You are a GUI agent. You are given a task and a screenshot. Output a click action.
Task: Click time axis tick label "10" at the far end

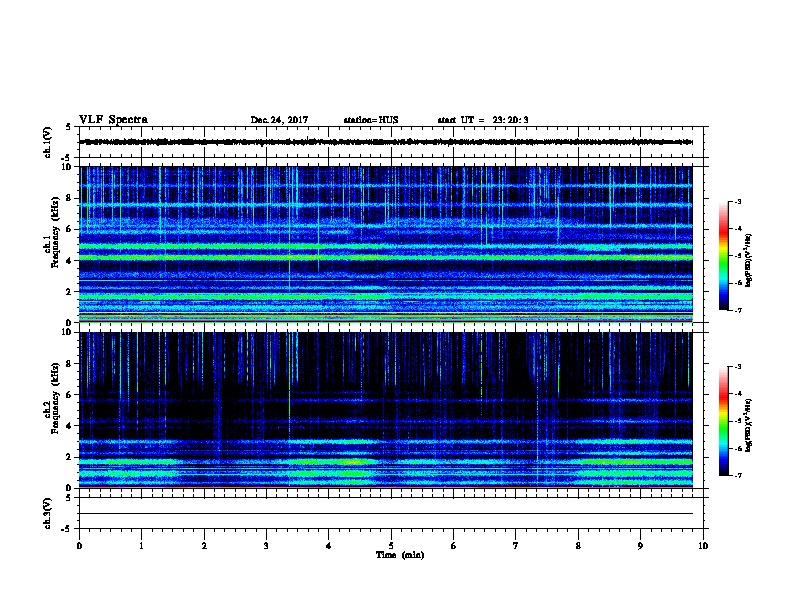pos(703,546)
